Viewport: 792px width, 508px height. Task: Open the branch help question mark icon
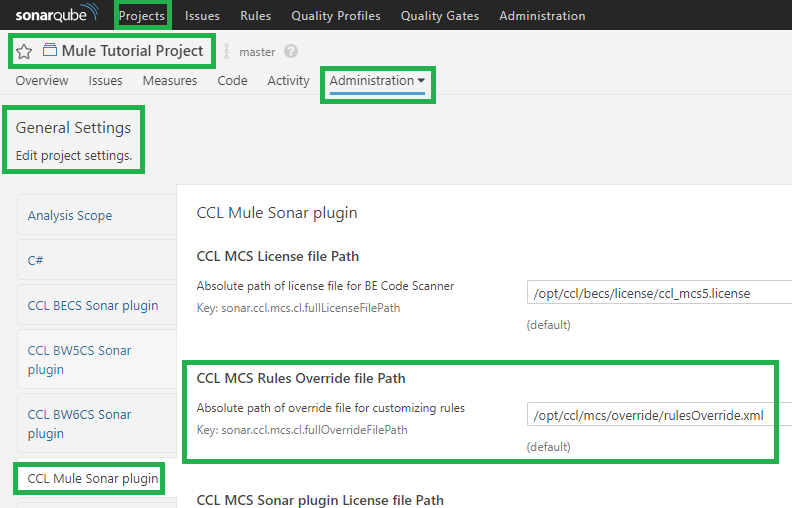pos(291,51)
